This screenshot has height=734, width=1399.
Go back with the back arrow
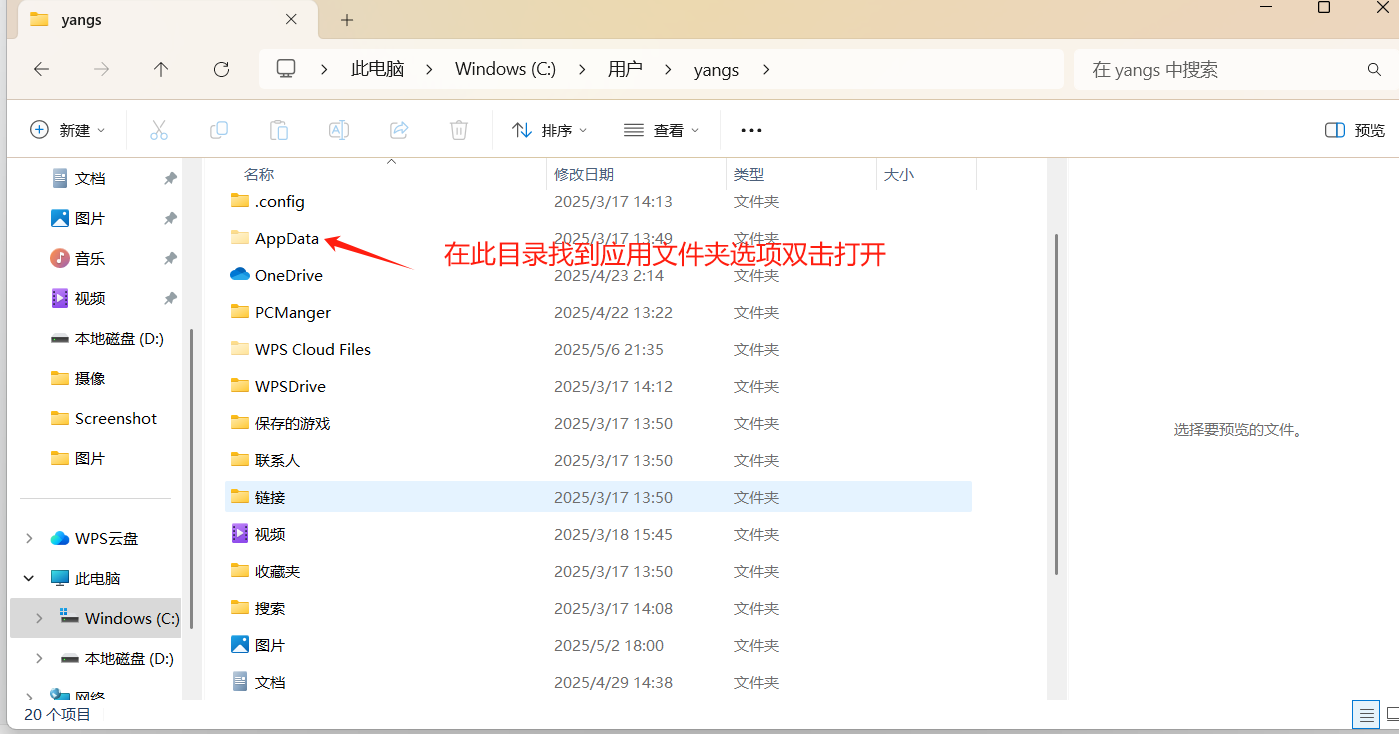41,69
